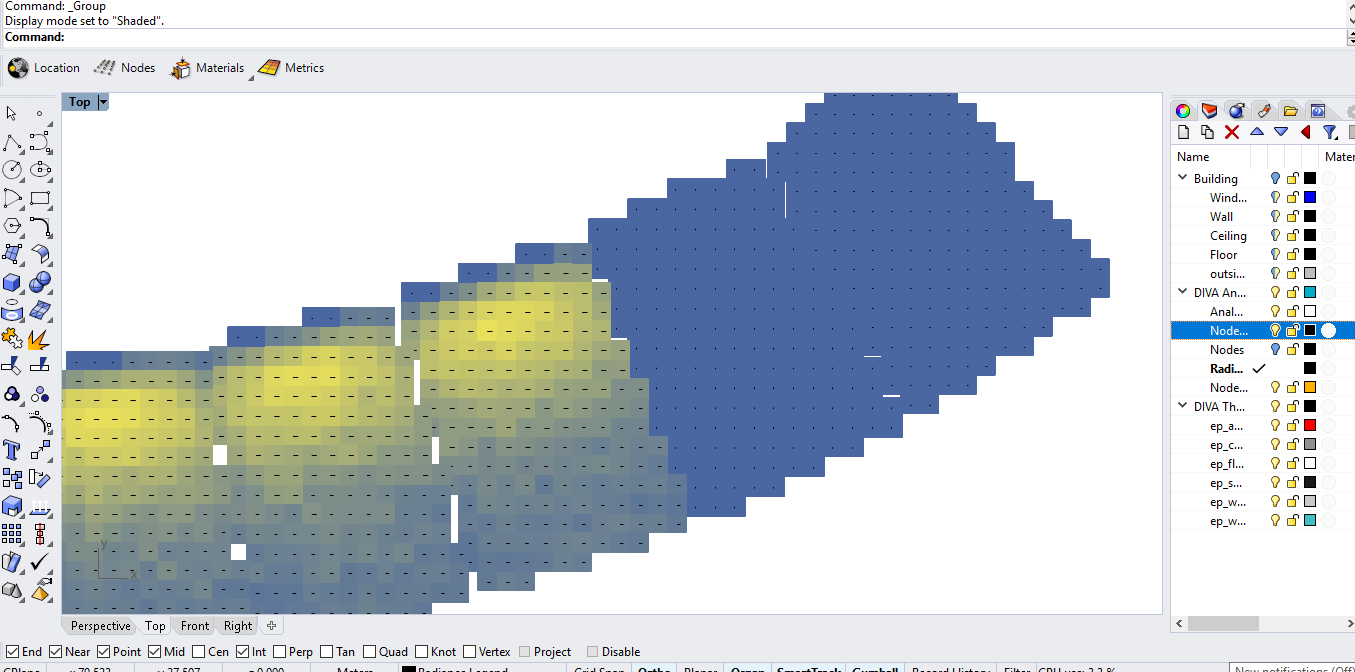Enable the Perp osnap checkbox
The image size is (1355, 672).
[279, 652]
